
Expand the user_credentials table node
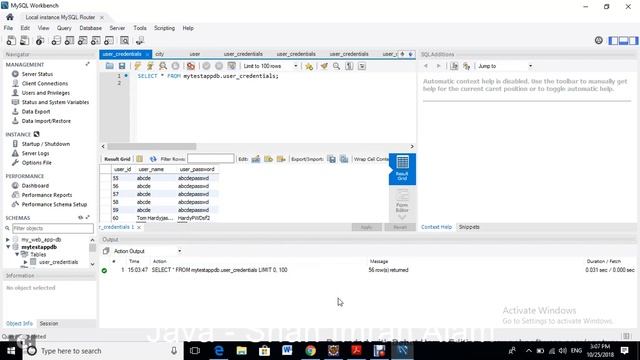click(26, 262)
